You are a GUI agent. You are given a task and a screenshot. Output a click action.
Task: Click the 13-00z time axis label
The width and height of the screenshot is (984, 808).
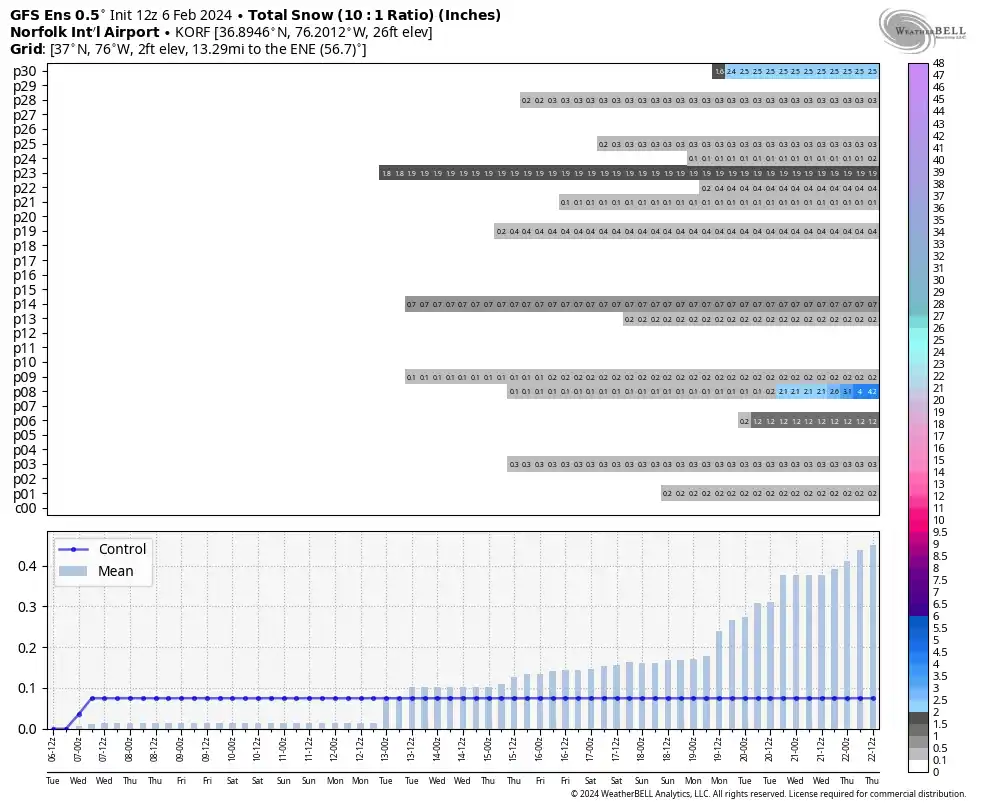[x=385, y=749]
